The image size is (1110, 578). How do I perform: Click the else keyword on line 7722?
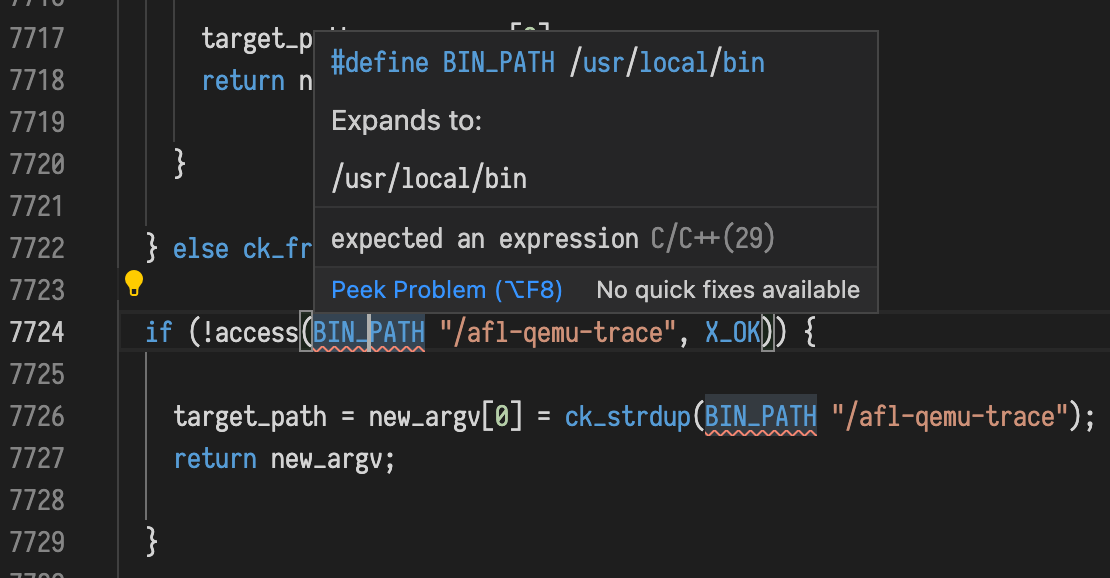(201, 248)
